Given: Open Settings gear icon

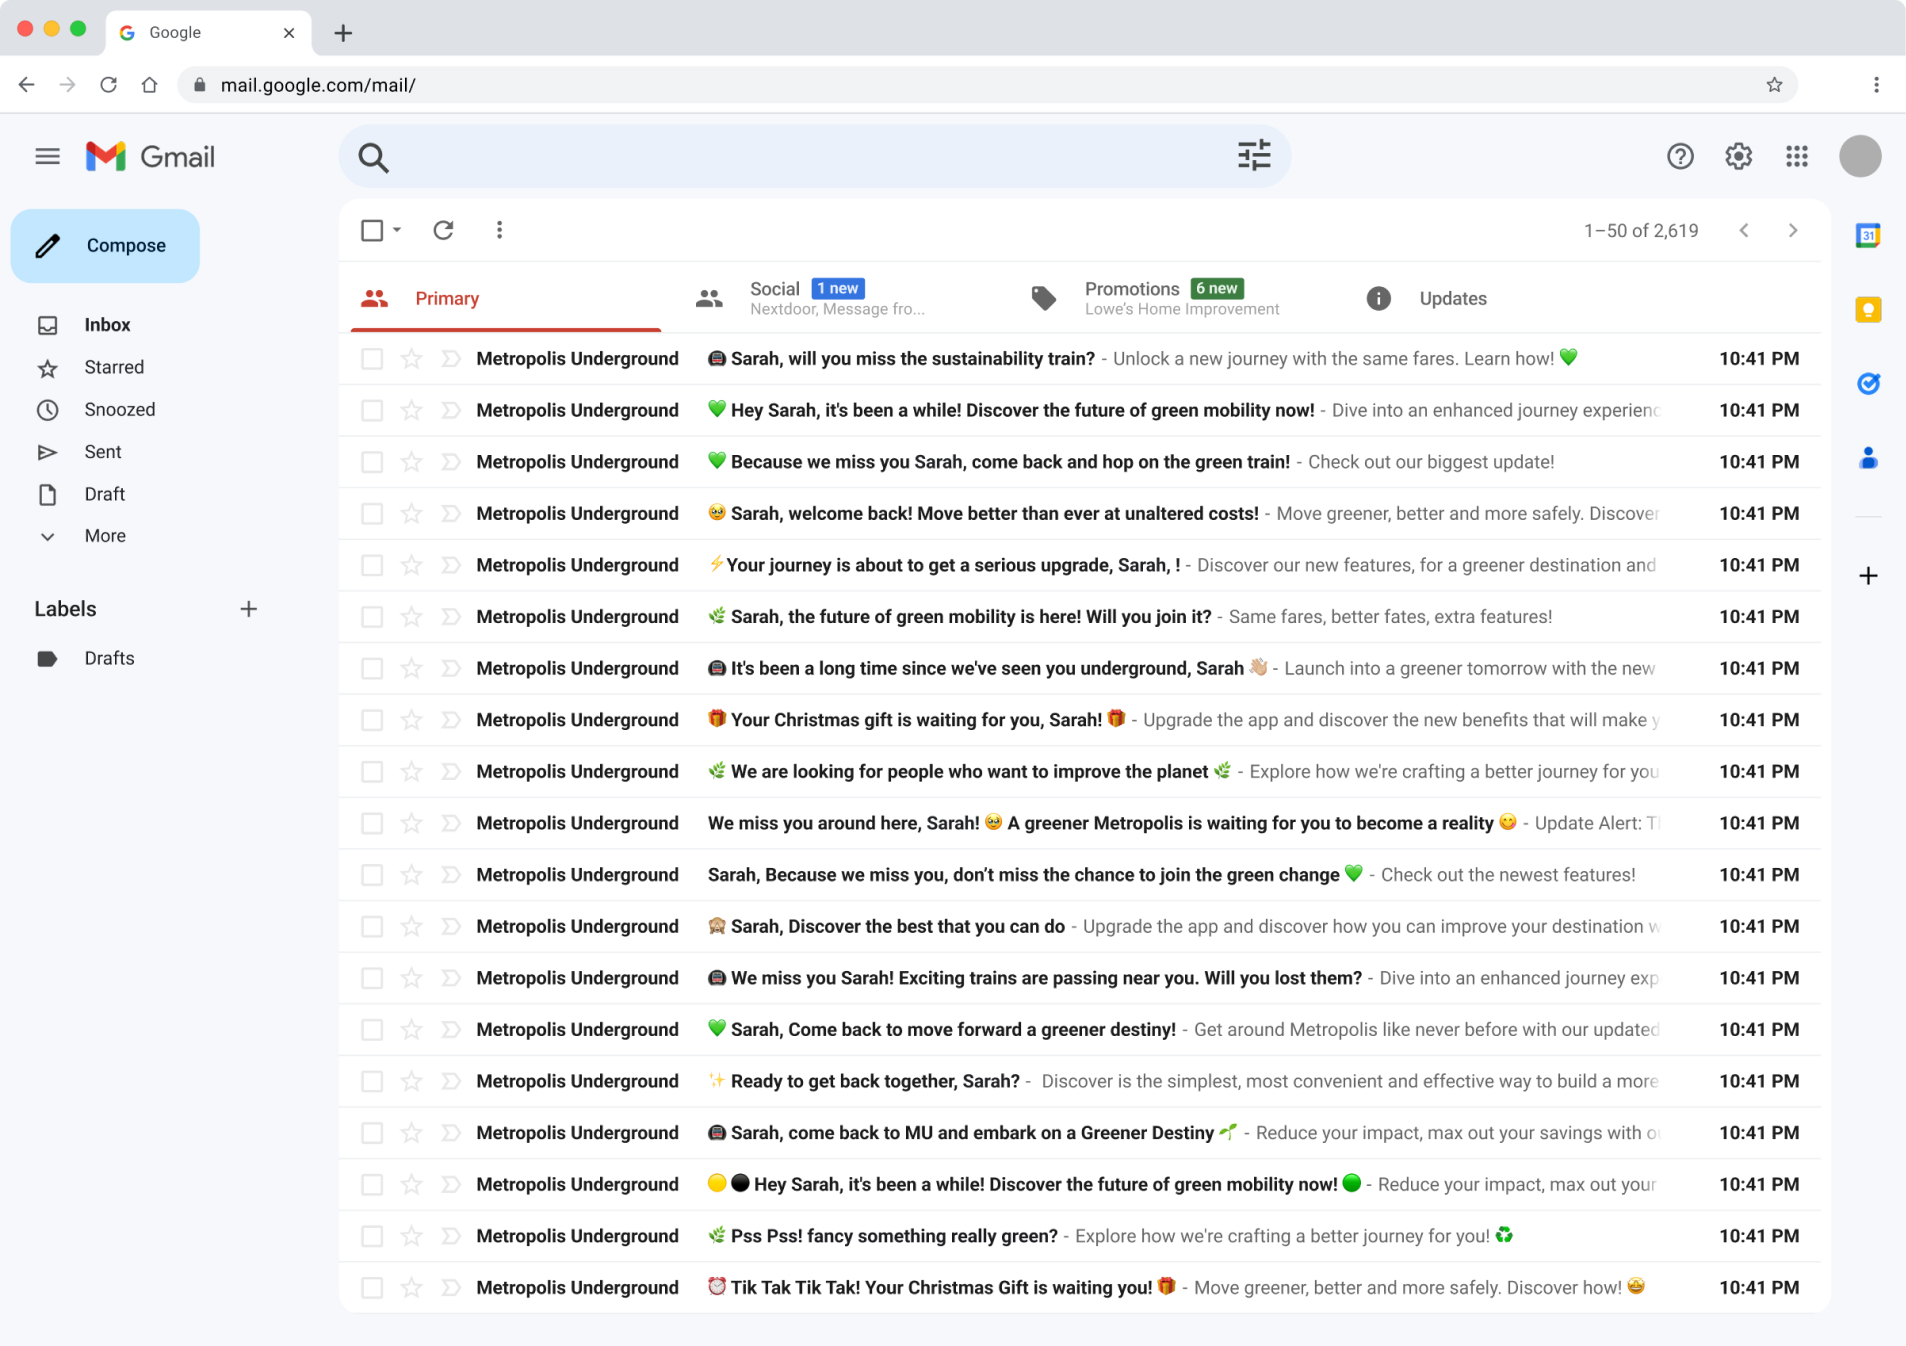Looking at the screenshot, I should point(1738,156).
